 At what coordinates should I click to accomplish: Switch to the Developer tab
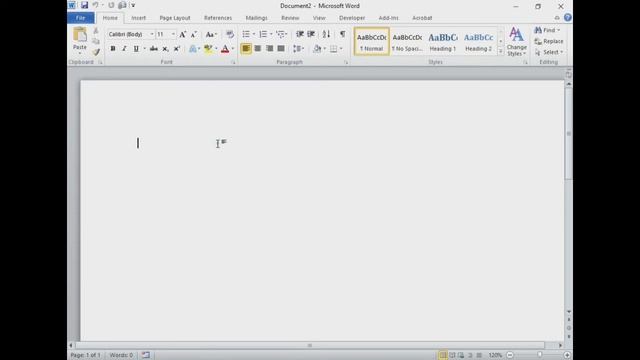click(x=352, y=18)
